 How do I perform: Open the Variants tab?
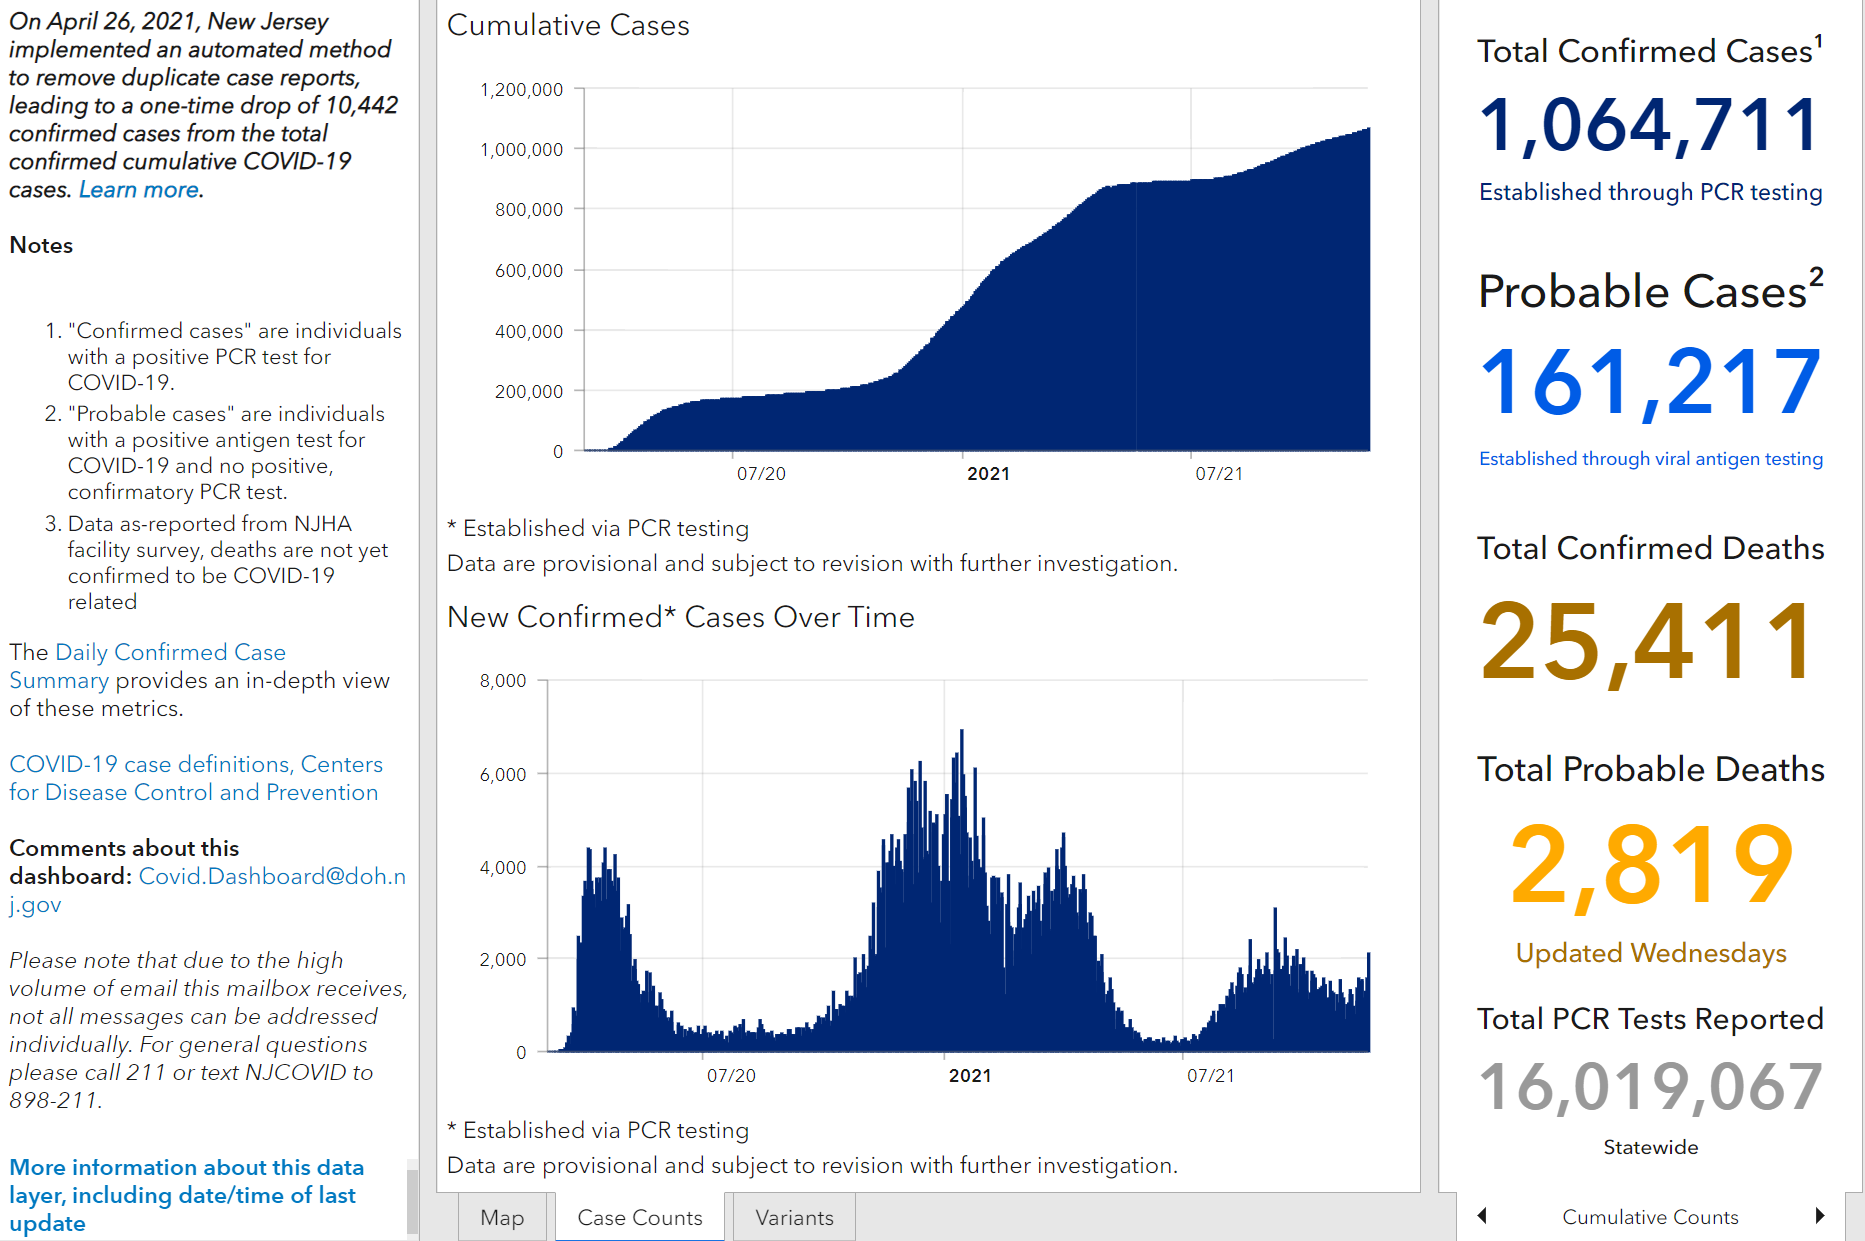tap(795, 1217)
